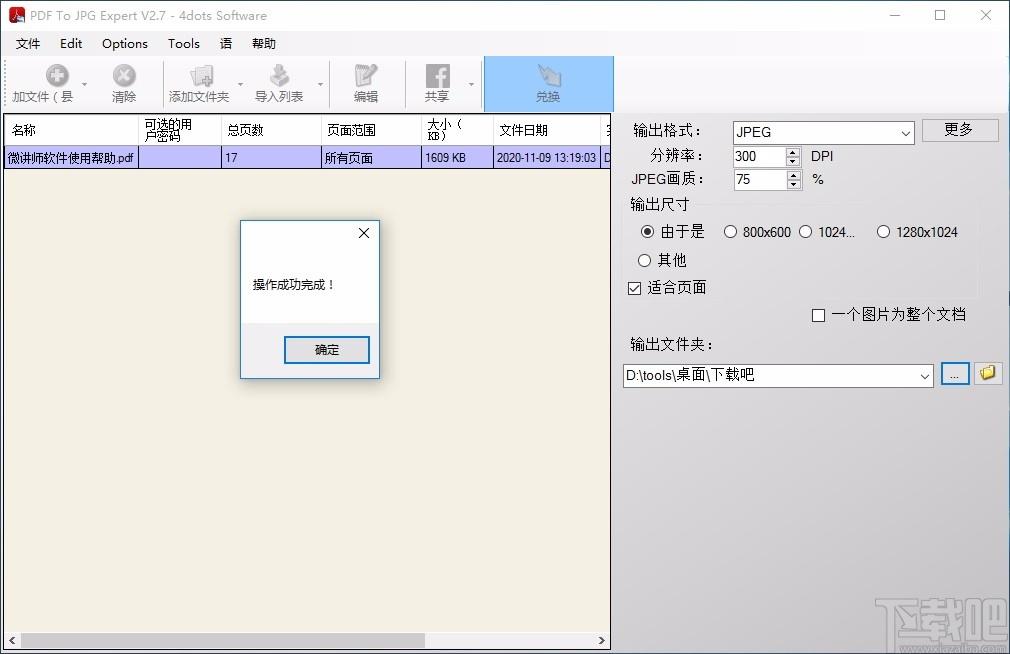Click the 清除 clear toolbar icon
The width and height of the screenshot is (1010, 654).
[x=124, y=76]
